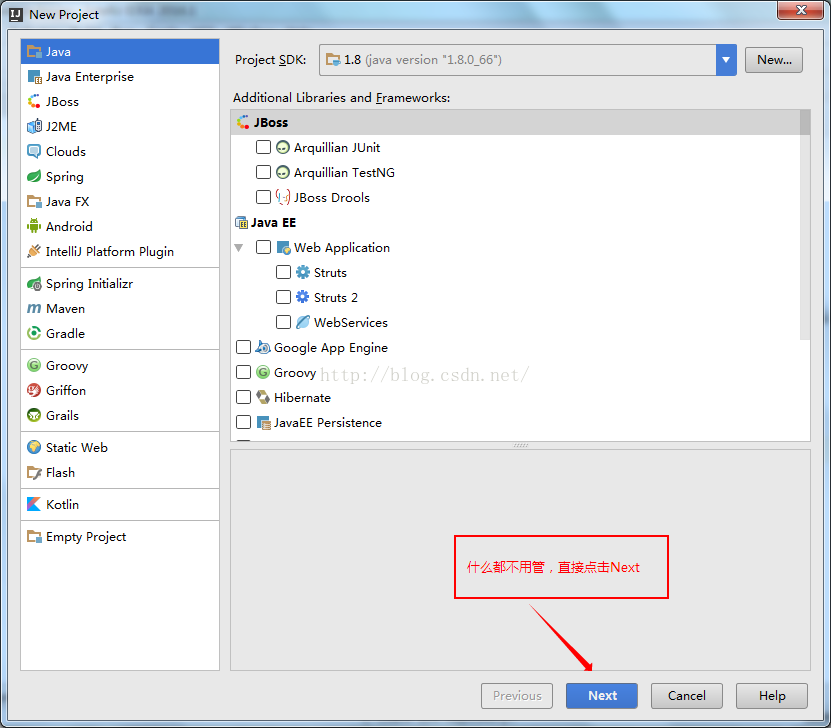Click the Hibernate icon
The width and height of the screenshot is (831, 728).
(263, 397)
